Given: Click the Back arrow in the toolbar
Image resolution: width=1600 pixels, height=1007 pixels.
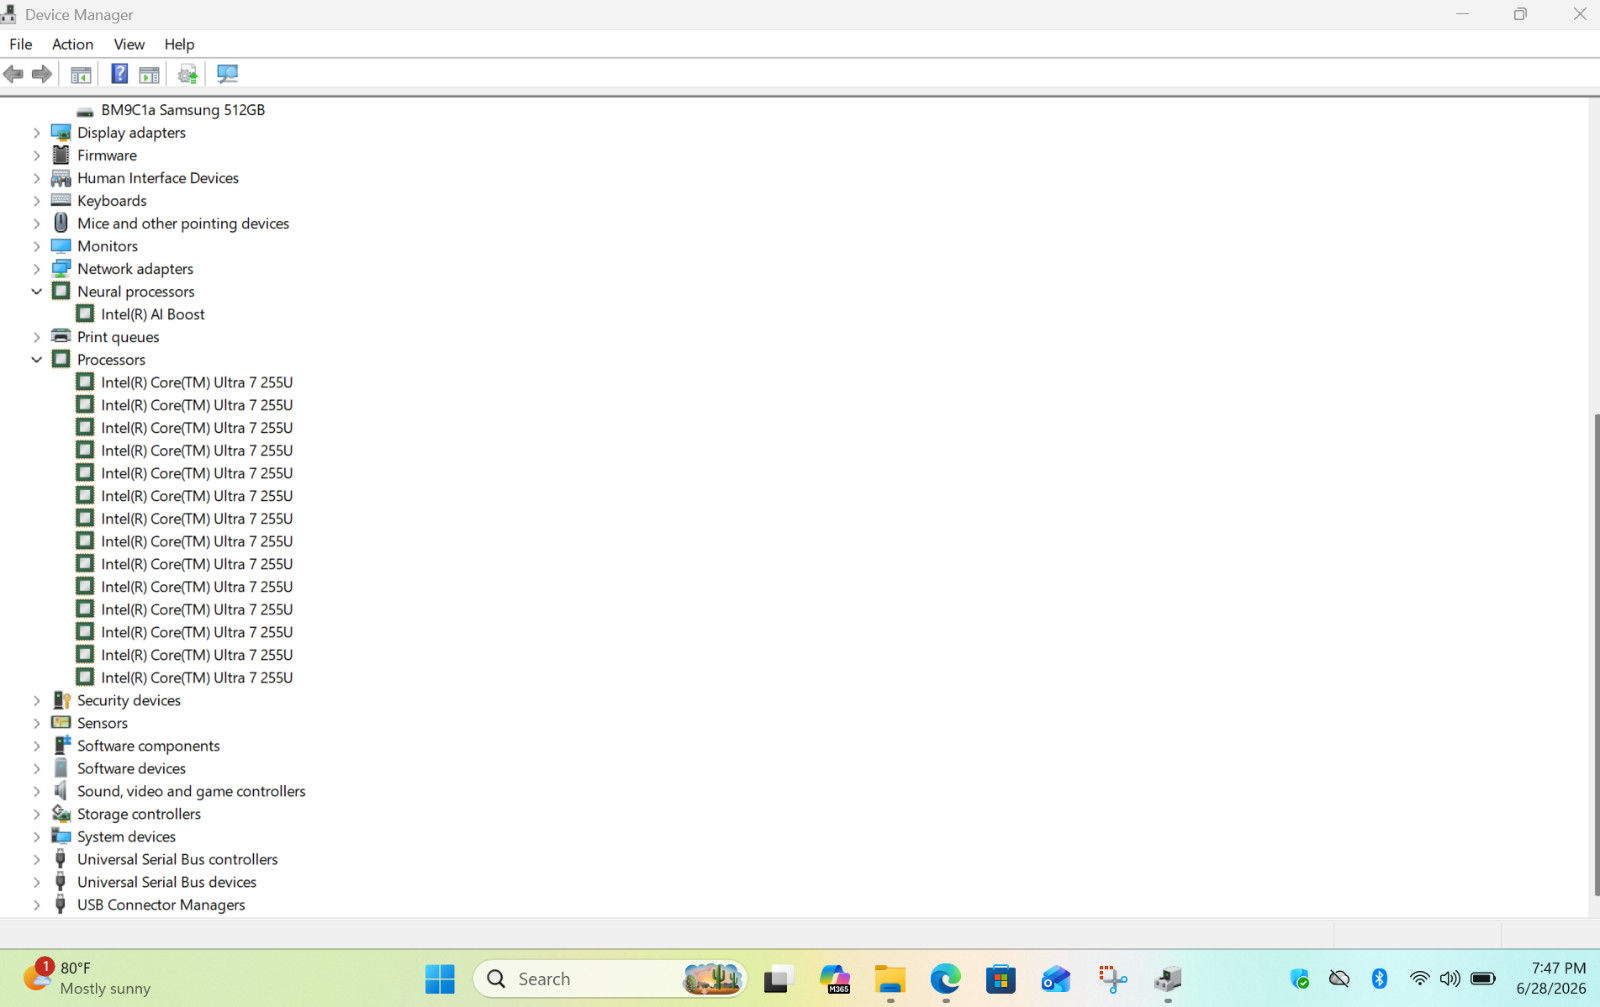Looking at the screenshot, I should pyautogui.click(x=14, y=74).
